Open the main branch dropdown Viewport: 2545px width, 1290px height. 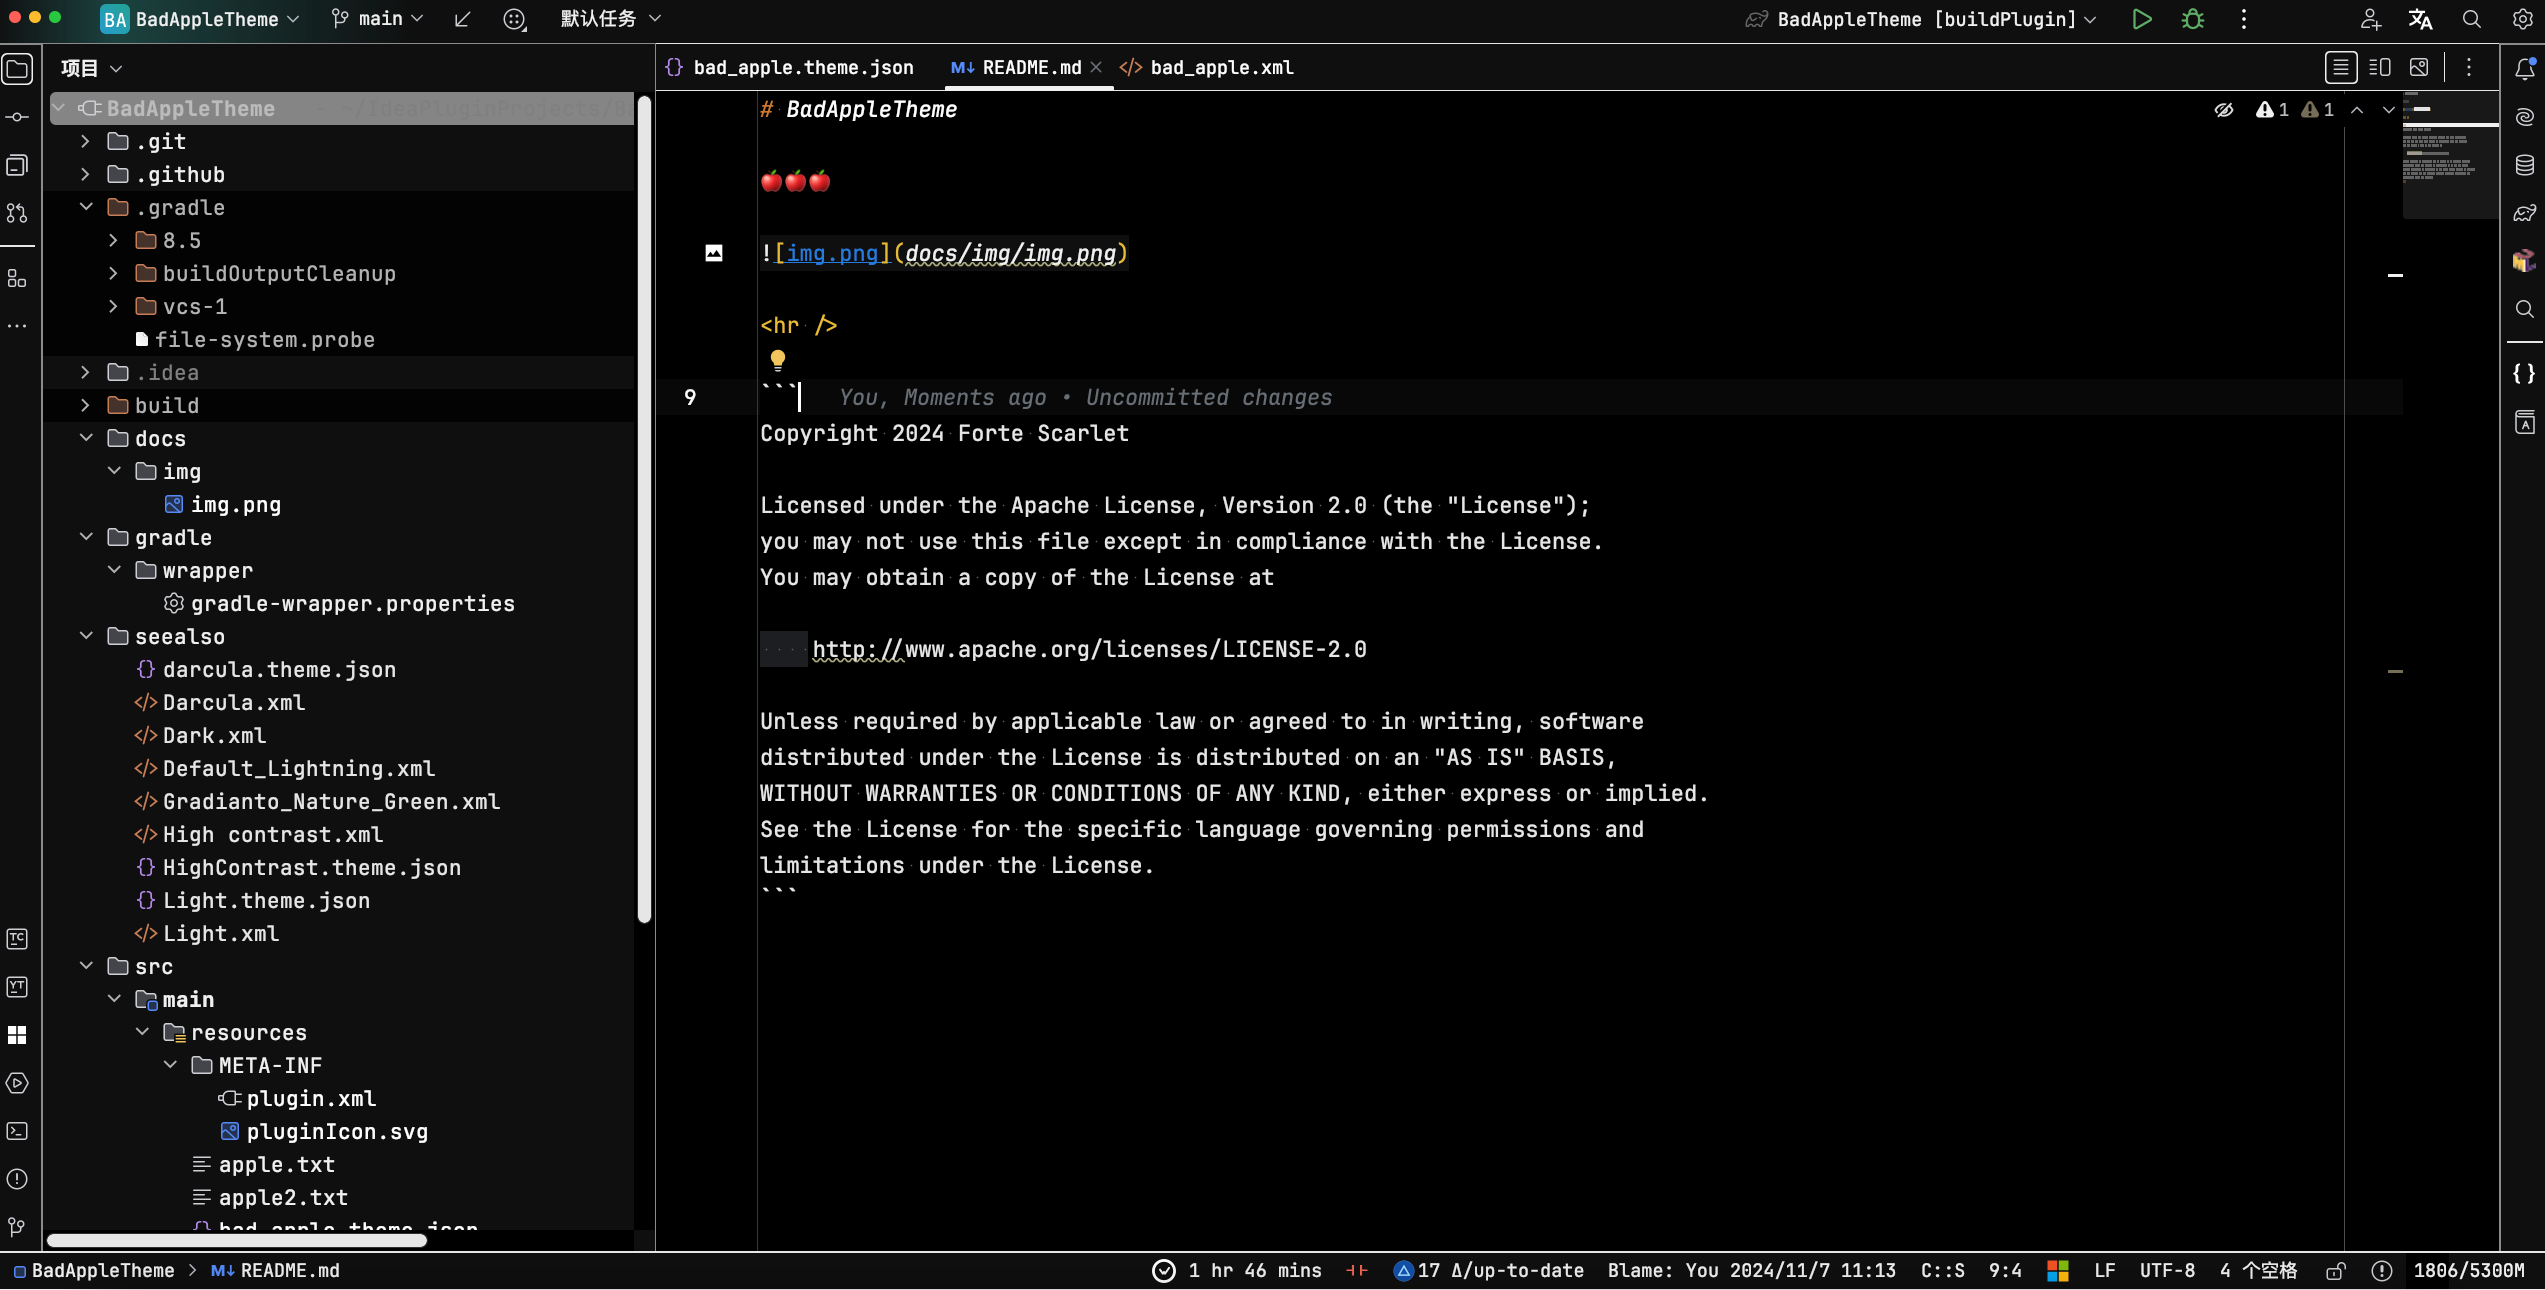[378, 19]
